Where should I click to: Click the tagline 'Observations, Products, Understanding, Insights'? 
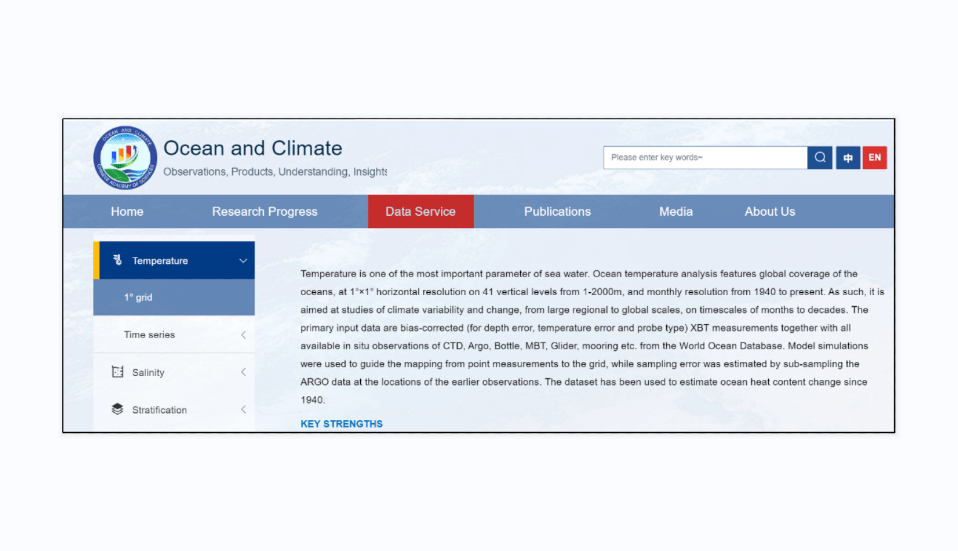pyautogui.click(x=275, y=172)
